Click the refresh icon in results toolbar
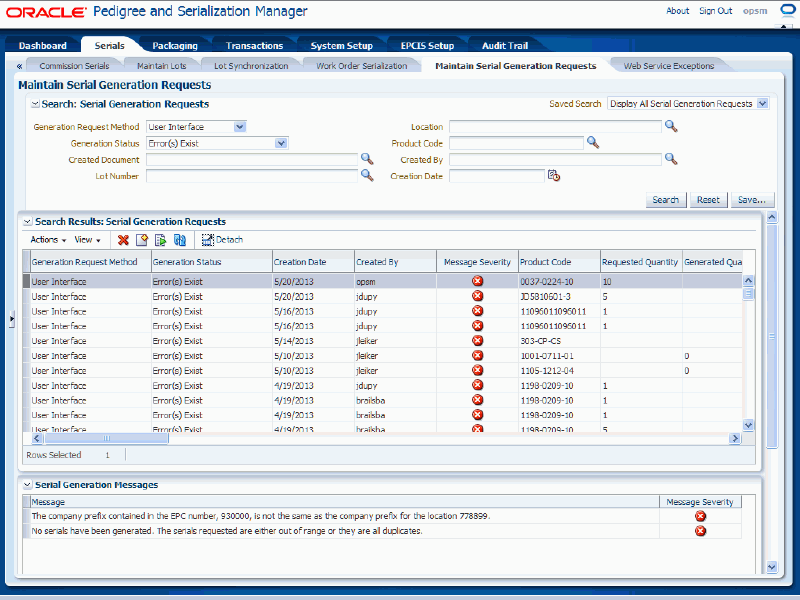The width and height of the screenshot is (800, 600). click(x=180, y=240)
